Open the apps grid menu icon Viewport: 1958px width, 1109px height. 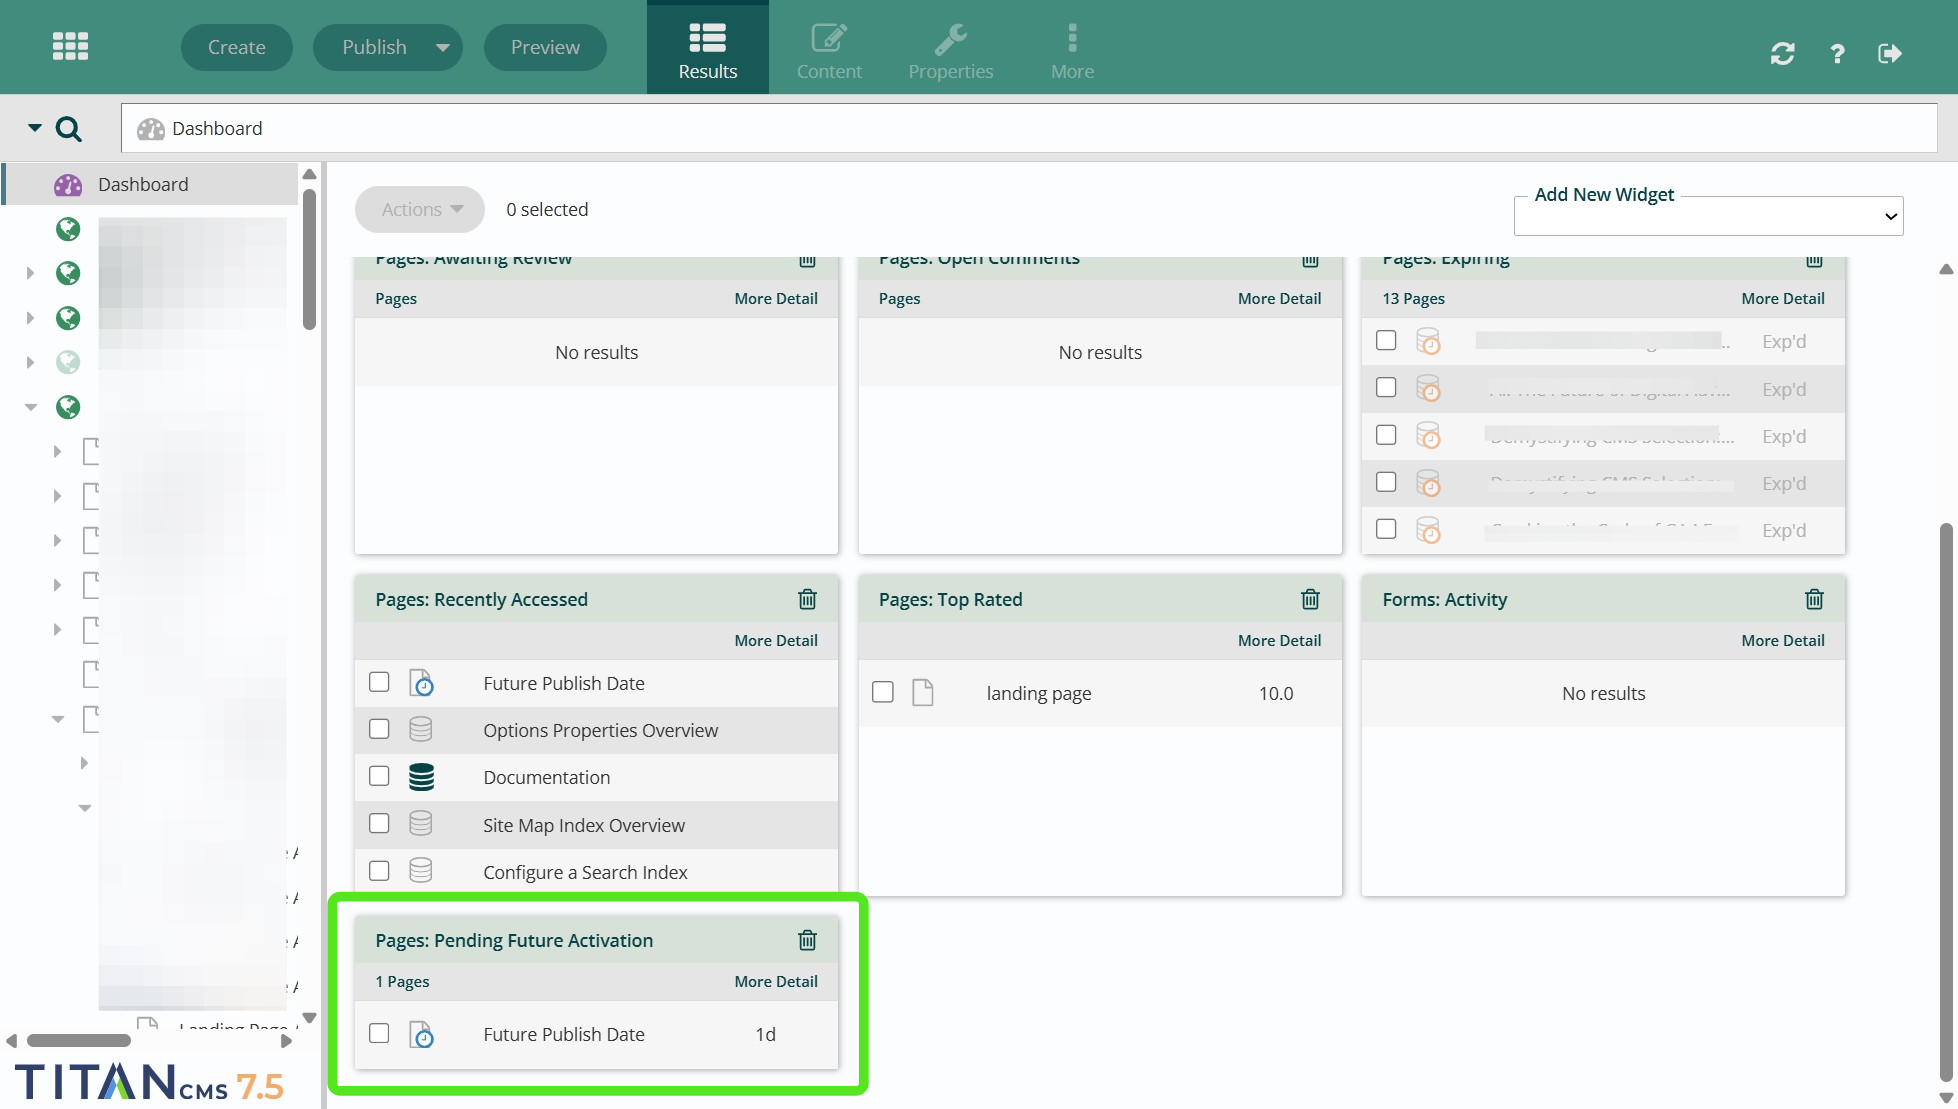(70, 46)
